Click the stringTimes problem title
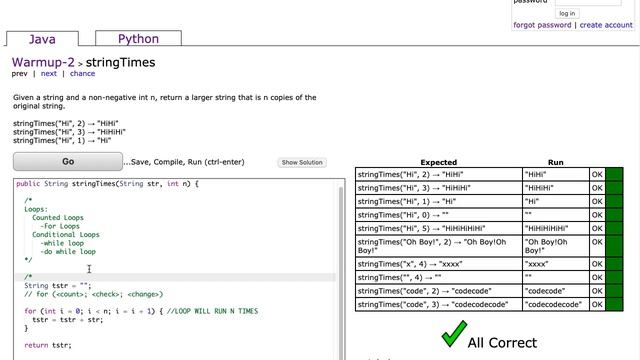The image size is (640, 360). click(x=120, y=62)
